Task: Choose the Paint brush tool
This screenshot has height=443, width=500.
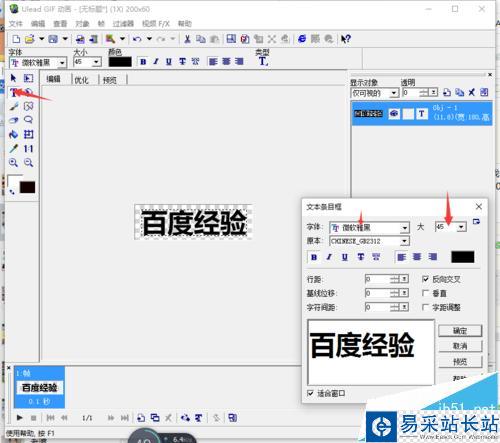Action: click(x=14, y=106)
